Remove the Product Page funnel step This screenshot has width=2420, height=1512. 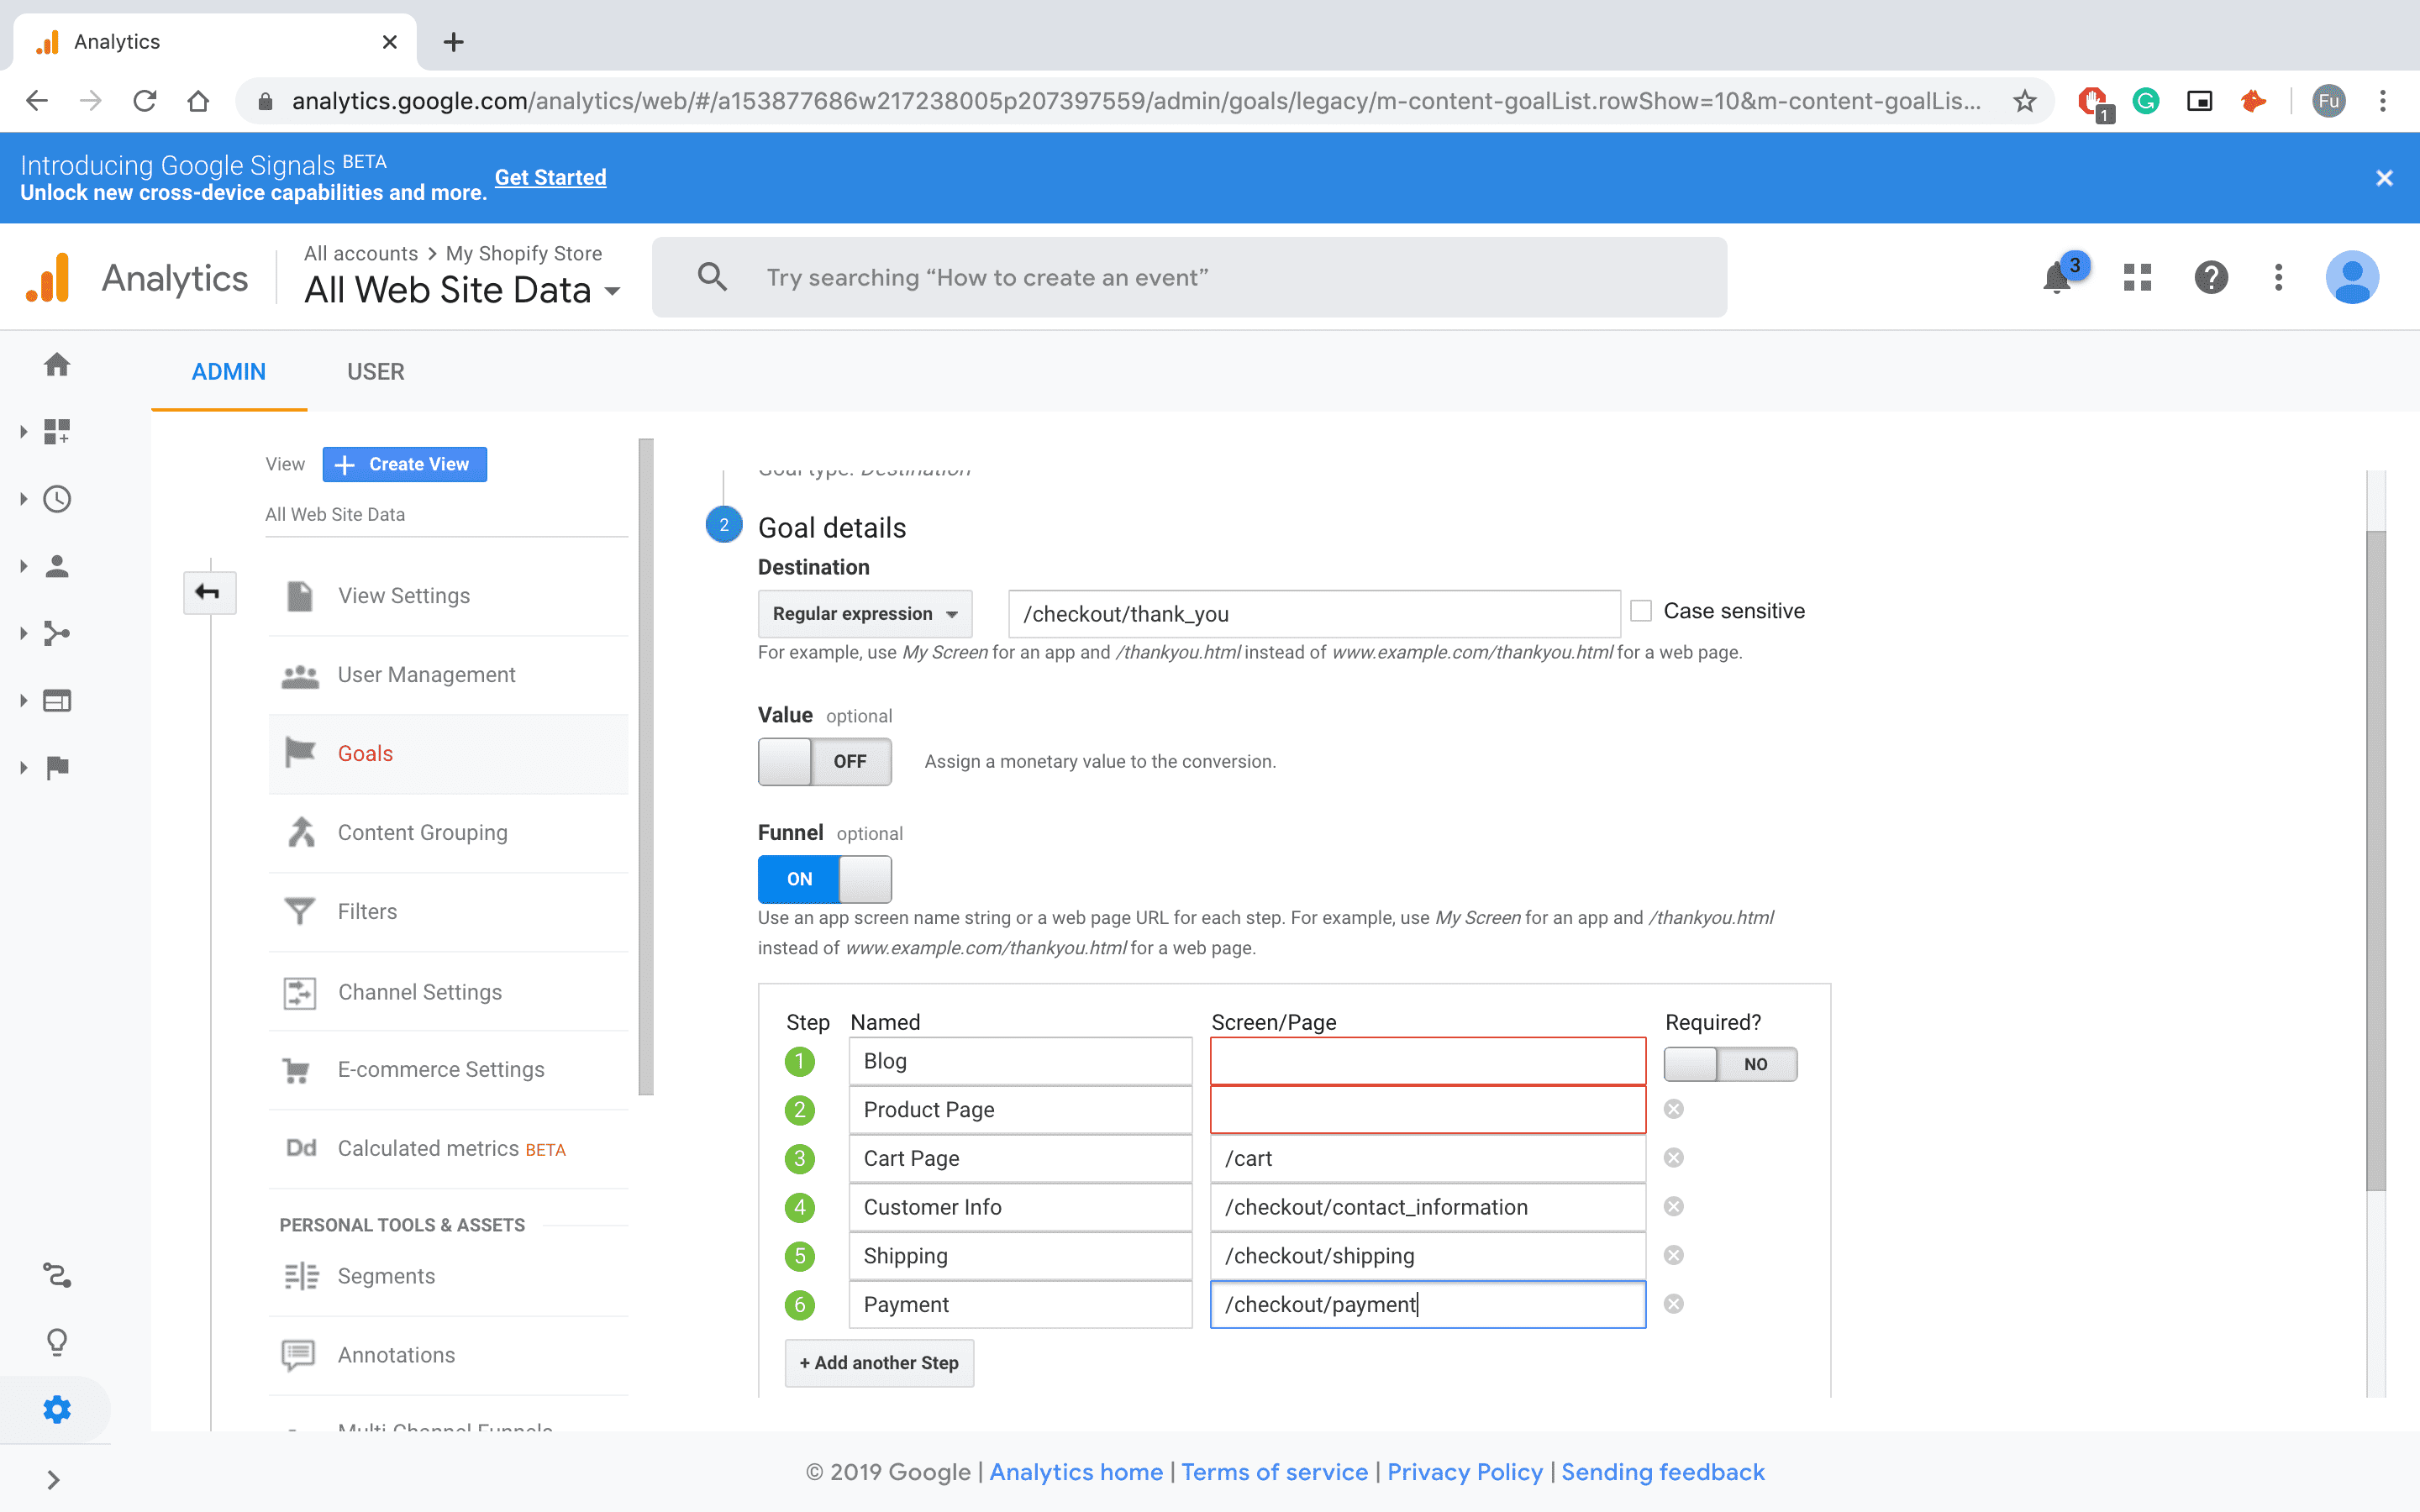(x=1673, y=1109)
